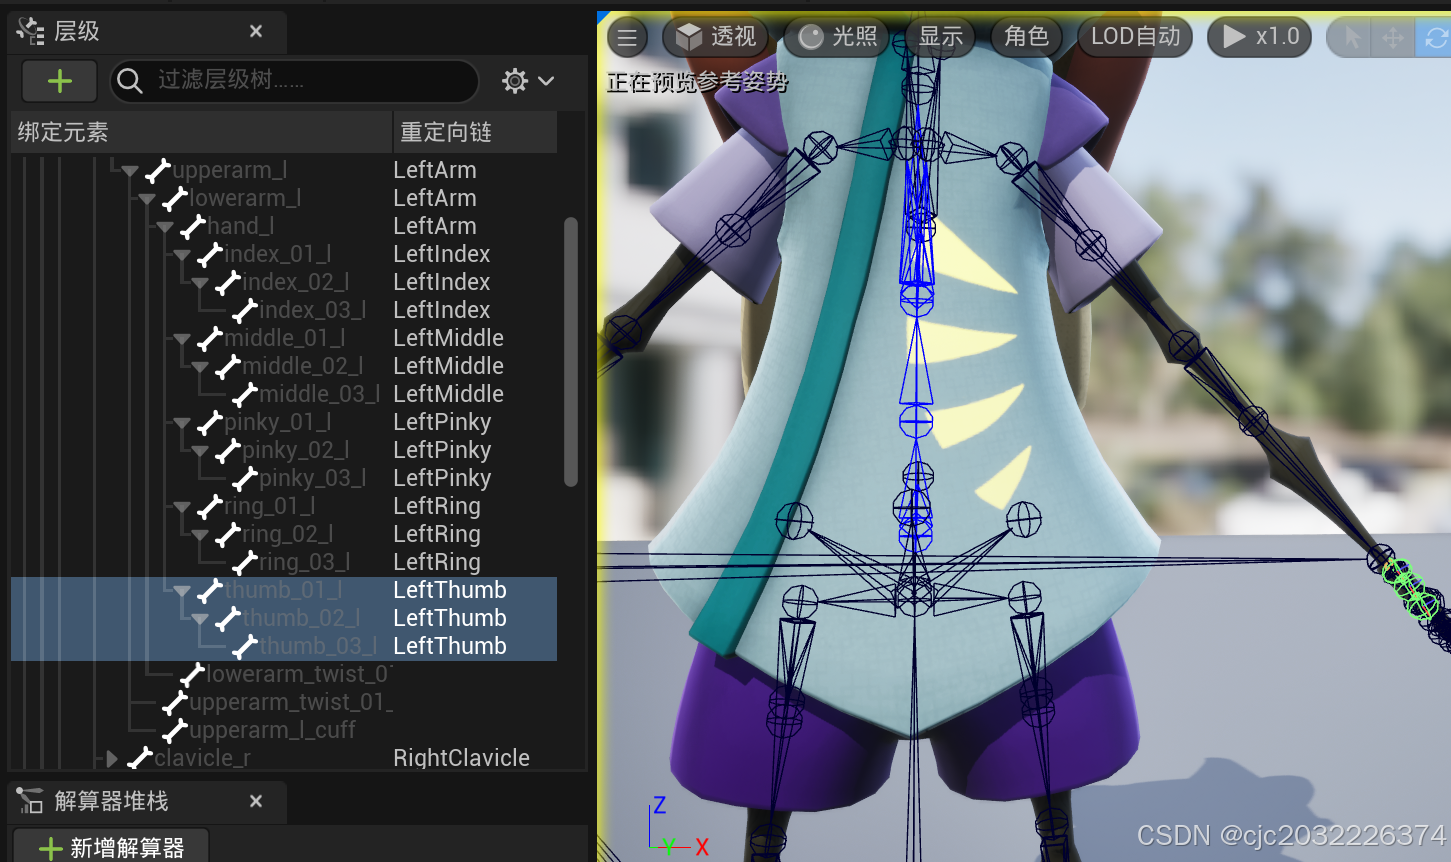Open the 显示 show menu
This screenshot has height=862, width=1451.
point(941,37)
